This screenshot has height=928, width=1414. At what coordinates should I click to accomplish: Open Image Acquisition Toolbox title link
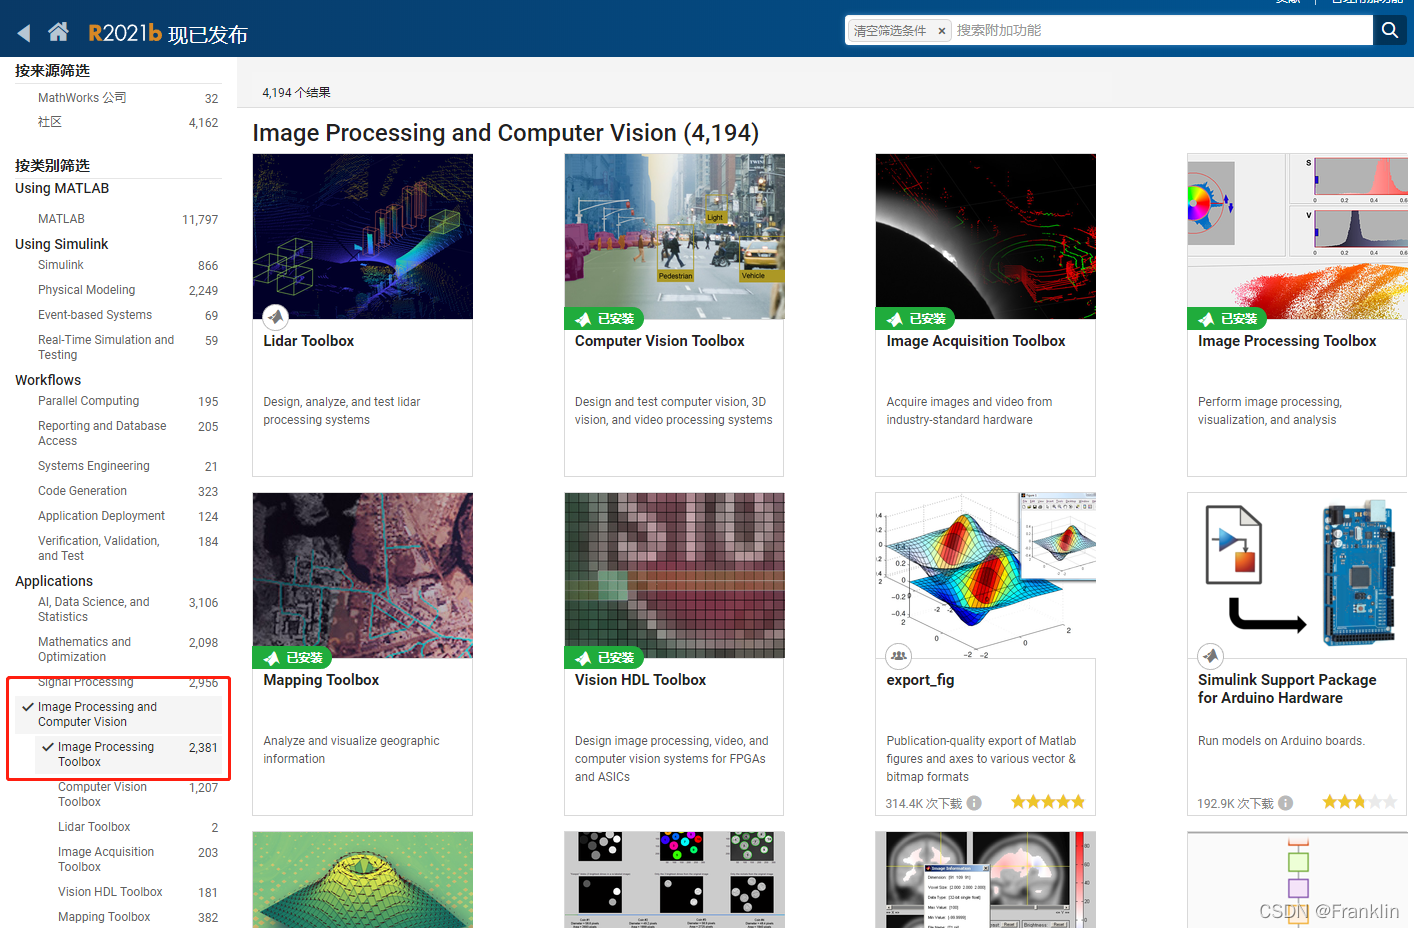(976, 341)
